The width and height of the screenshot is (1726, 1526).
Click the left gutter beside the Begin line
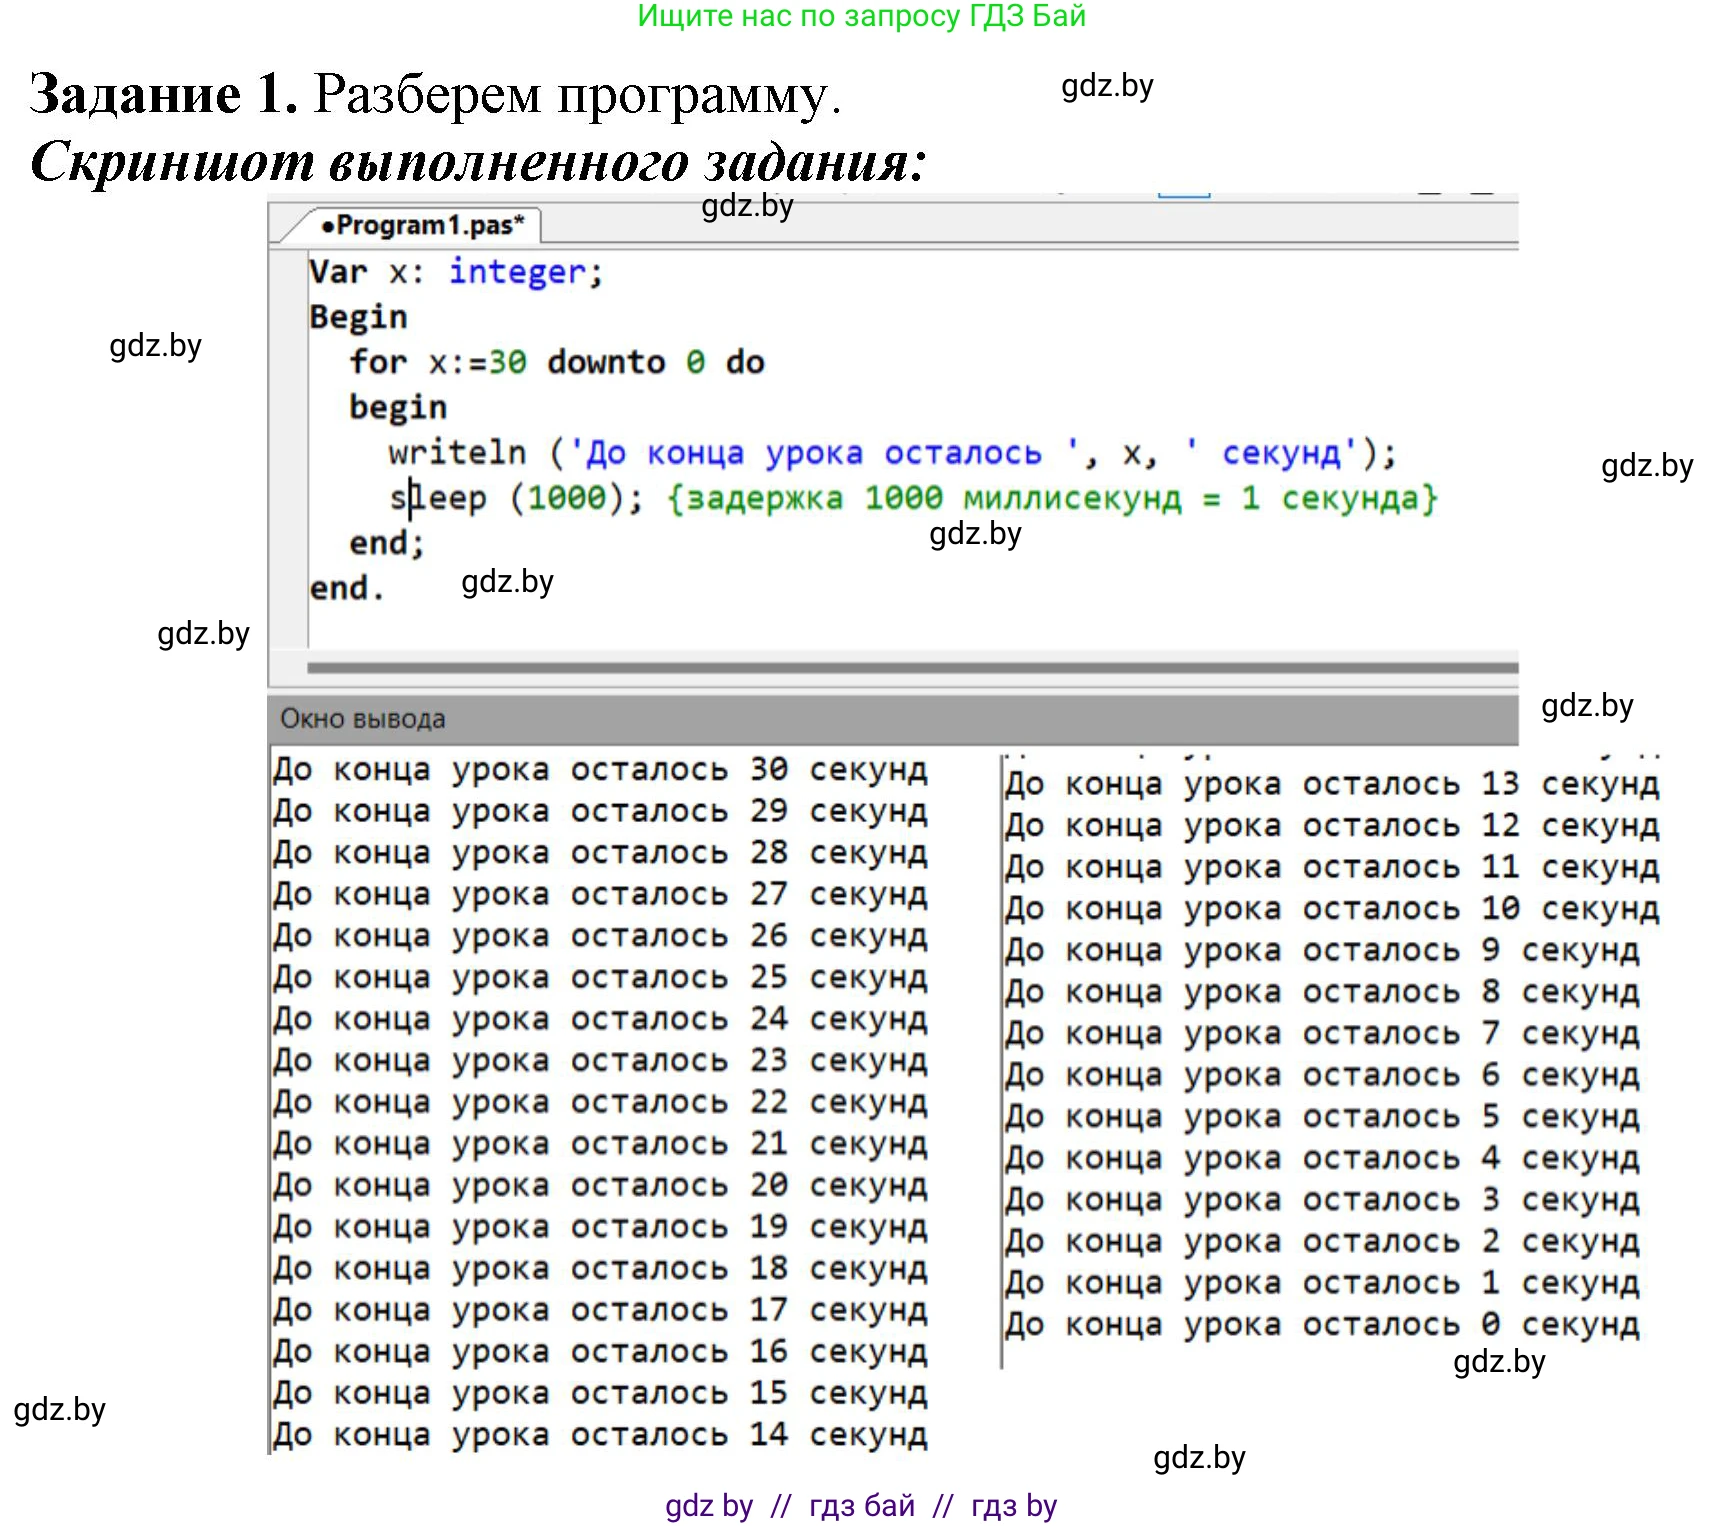[288, 317]
